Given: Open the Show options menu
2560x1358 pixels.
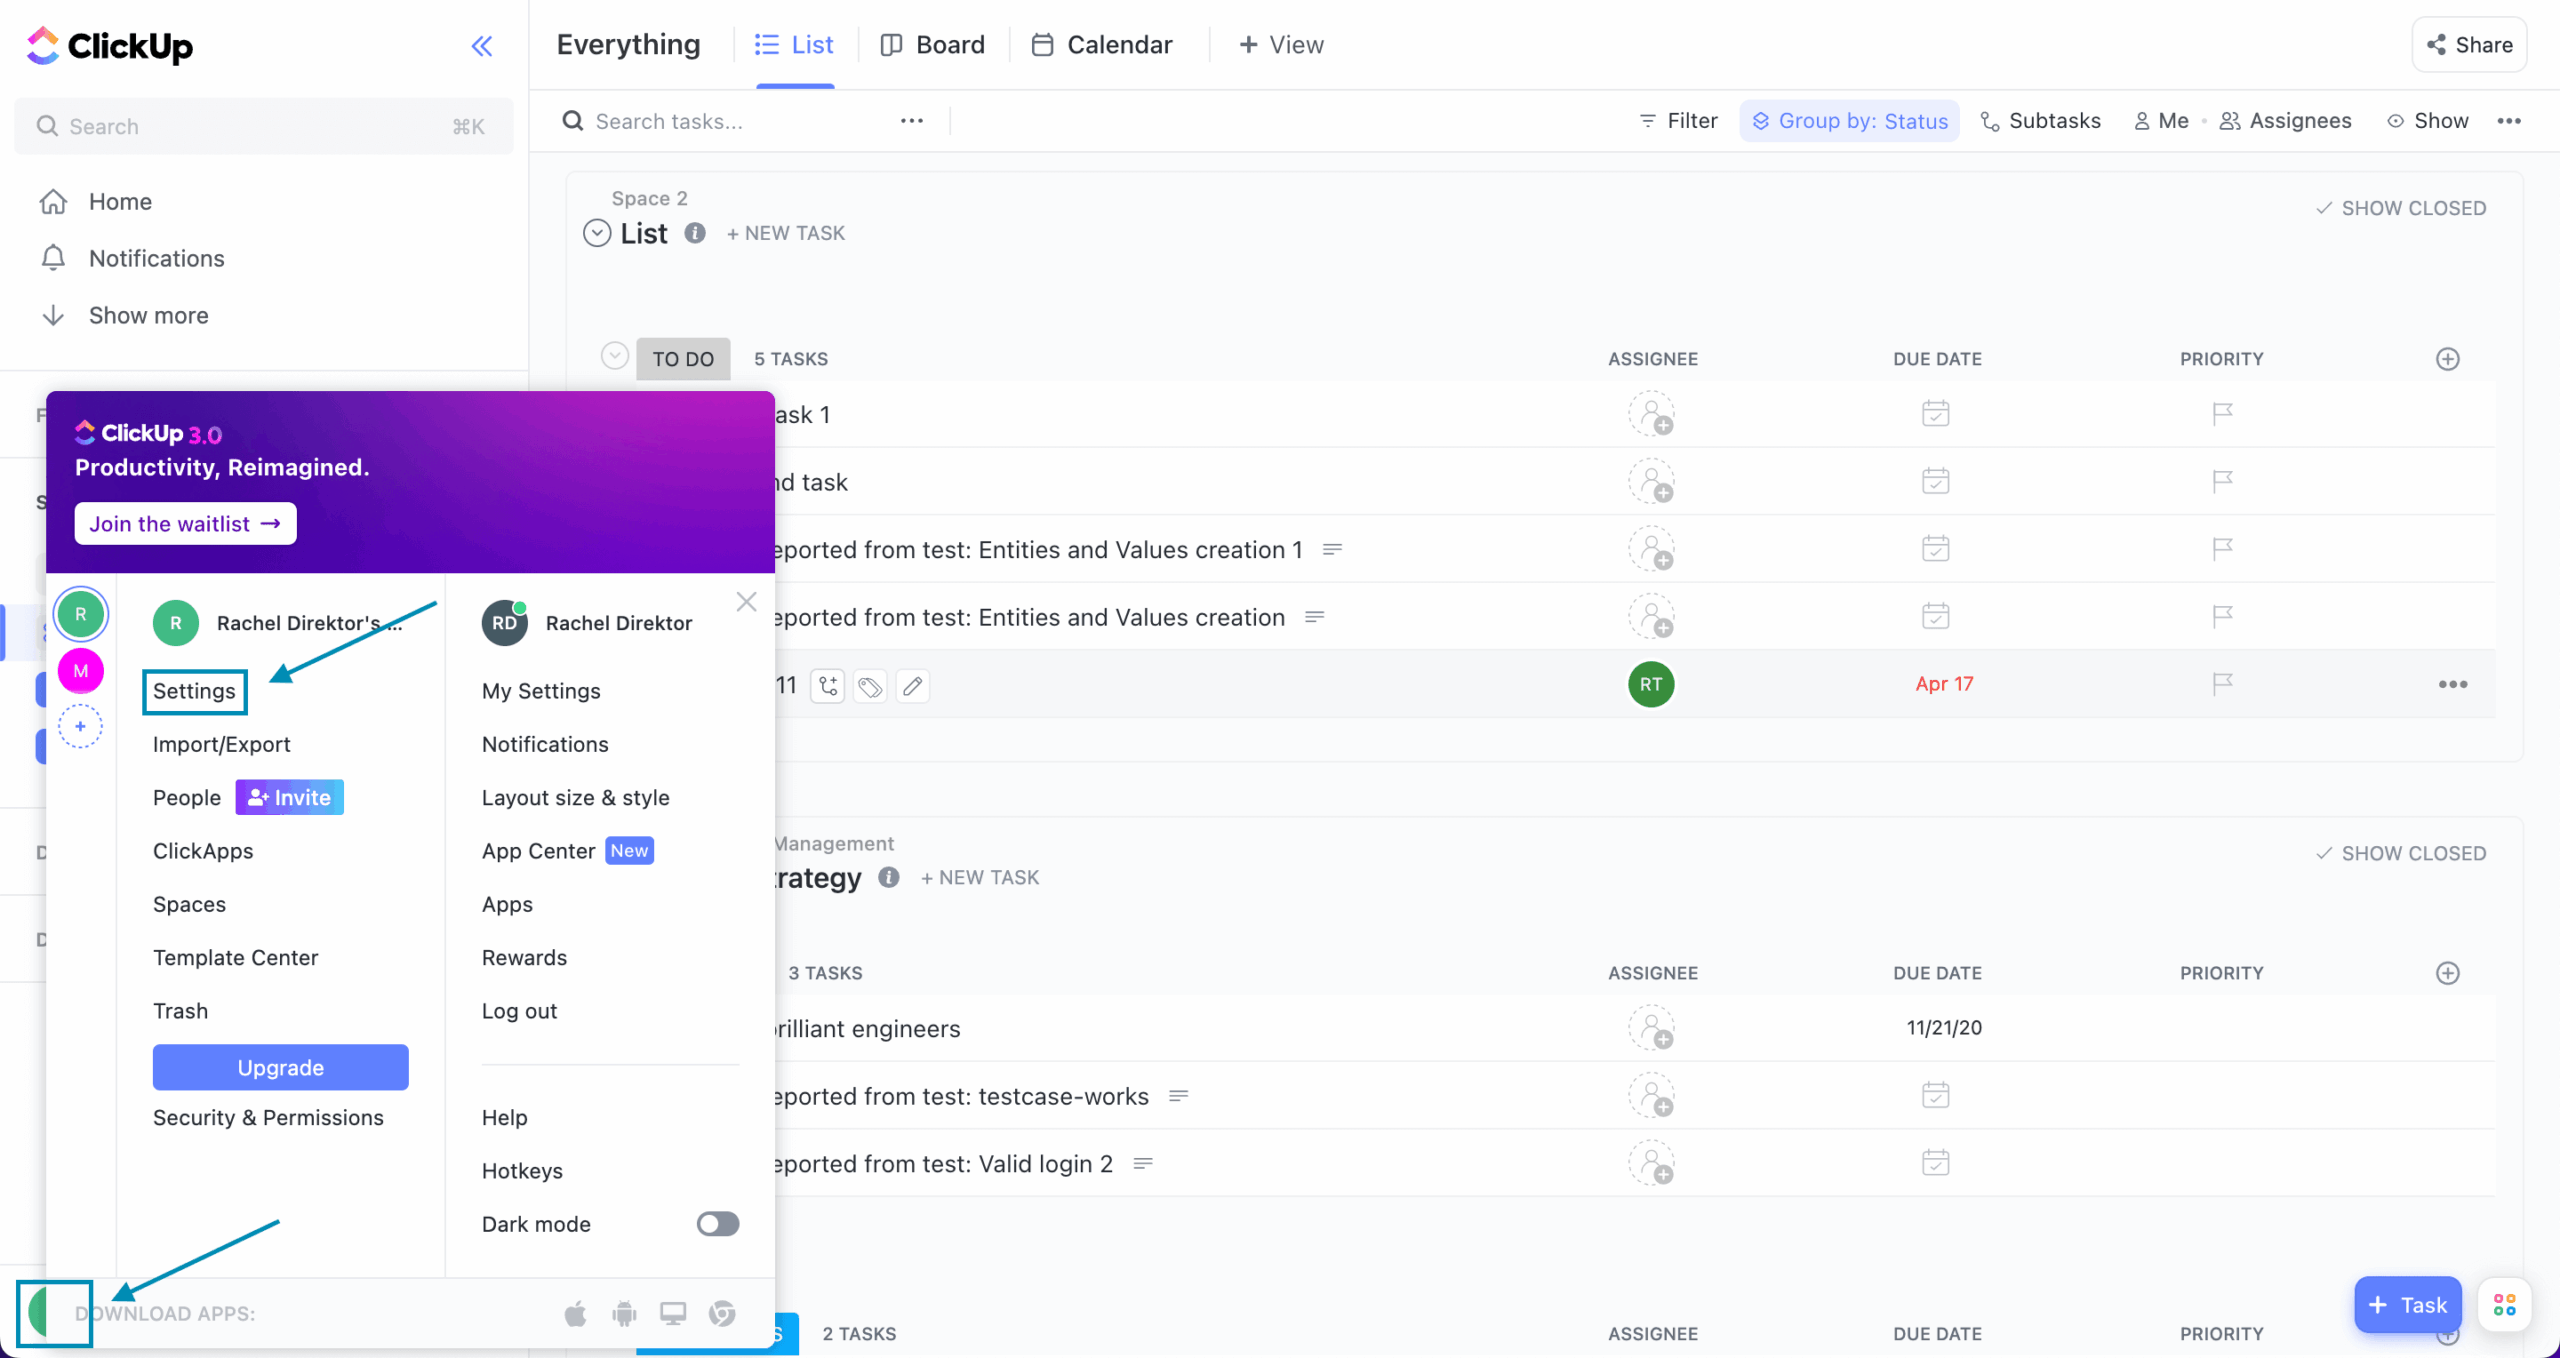Looking at the screenshot, I should [x=2427, y=121].
